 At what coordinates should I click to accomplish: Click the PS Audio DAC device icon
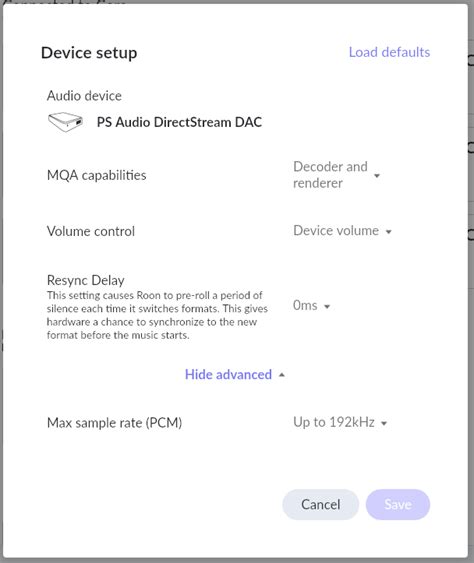[66, 122]
